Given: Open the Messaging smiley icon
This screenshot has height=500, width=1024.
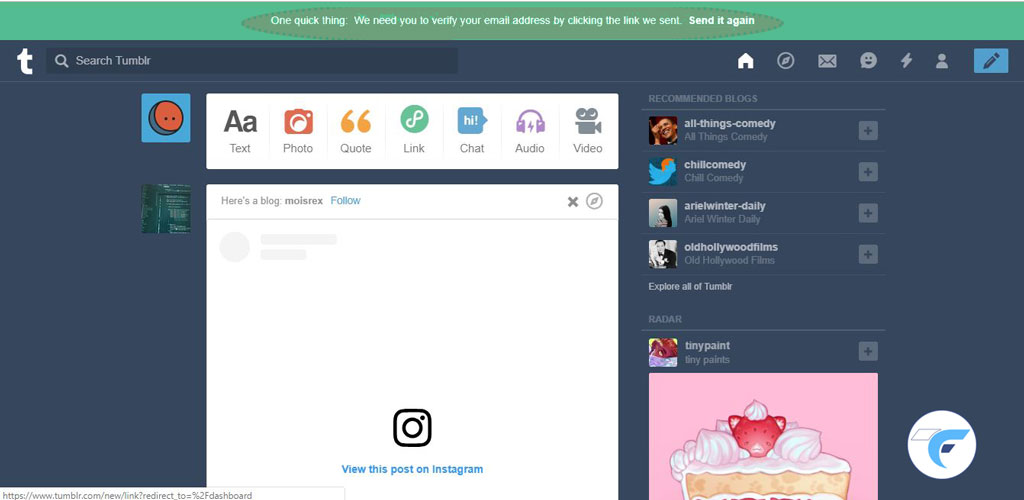Looking at the screenshot, I should 868,61.
